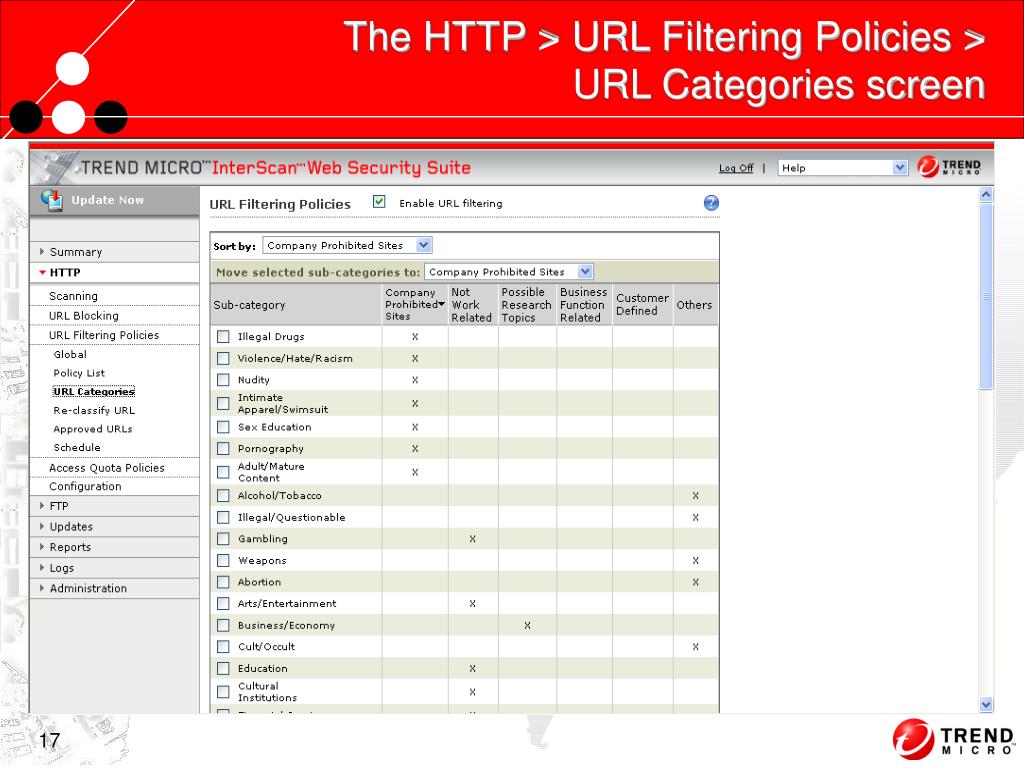Screen dimensions: 1024x768
Task: Check the Illegal Drugs sub-category
Action: tap(223, 336)
